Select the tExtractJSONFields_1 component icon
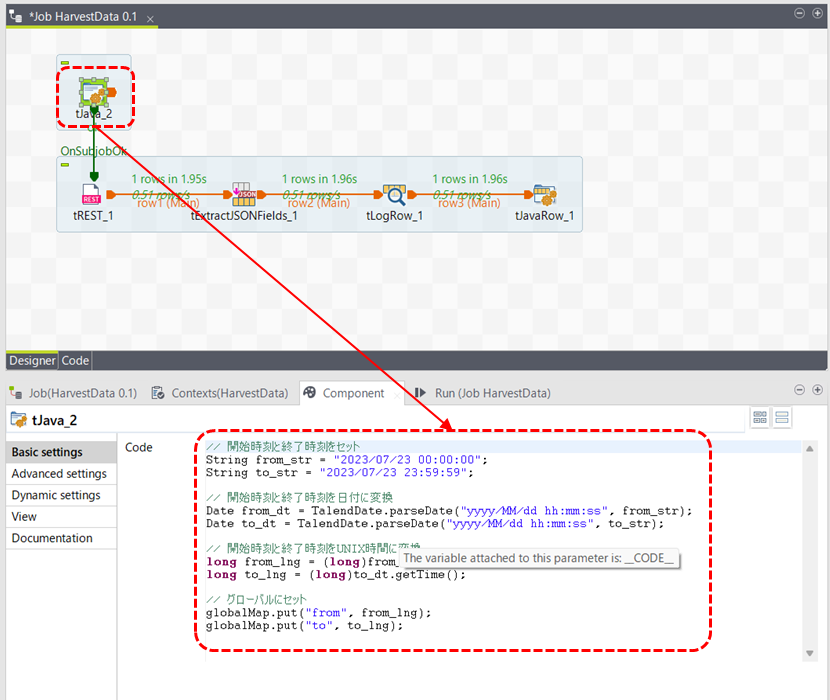Screen dimensions: 830x700 coord(244,194)
